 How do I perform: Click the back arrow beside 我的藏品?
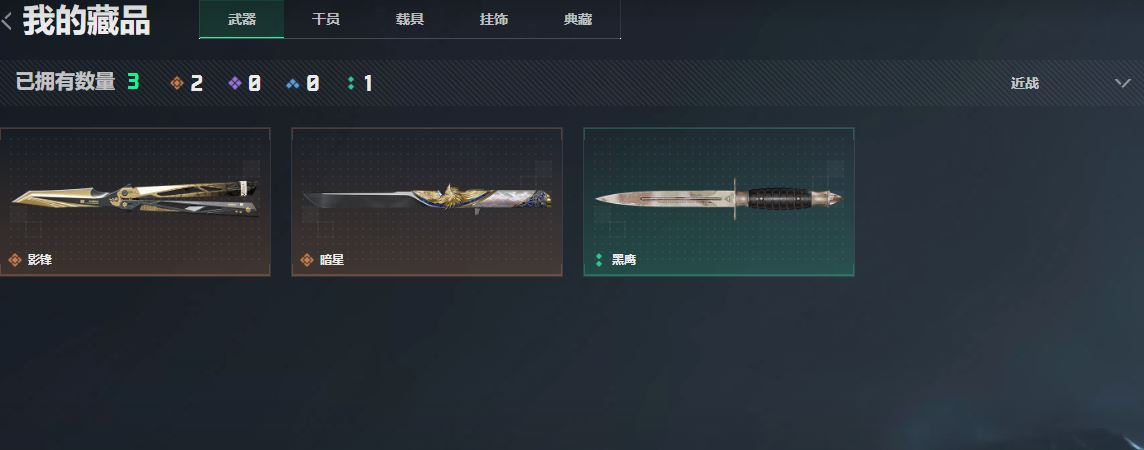point(7,20)
